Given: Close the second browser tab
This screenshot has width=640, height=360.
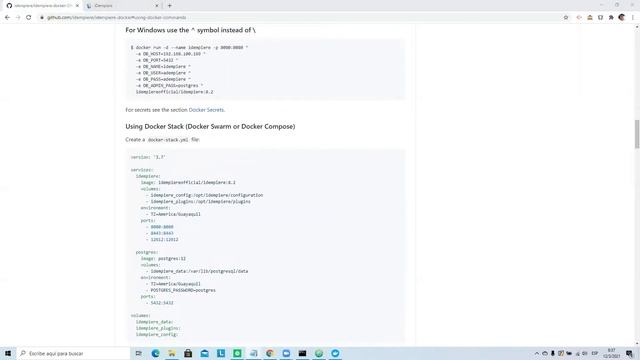Looking at the screenshot, I should coord(157,6).
